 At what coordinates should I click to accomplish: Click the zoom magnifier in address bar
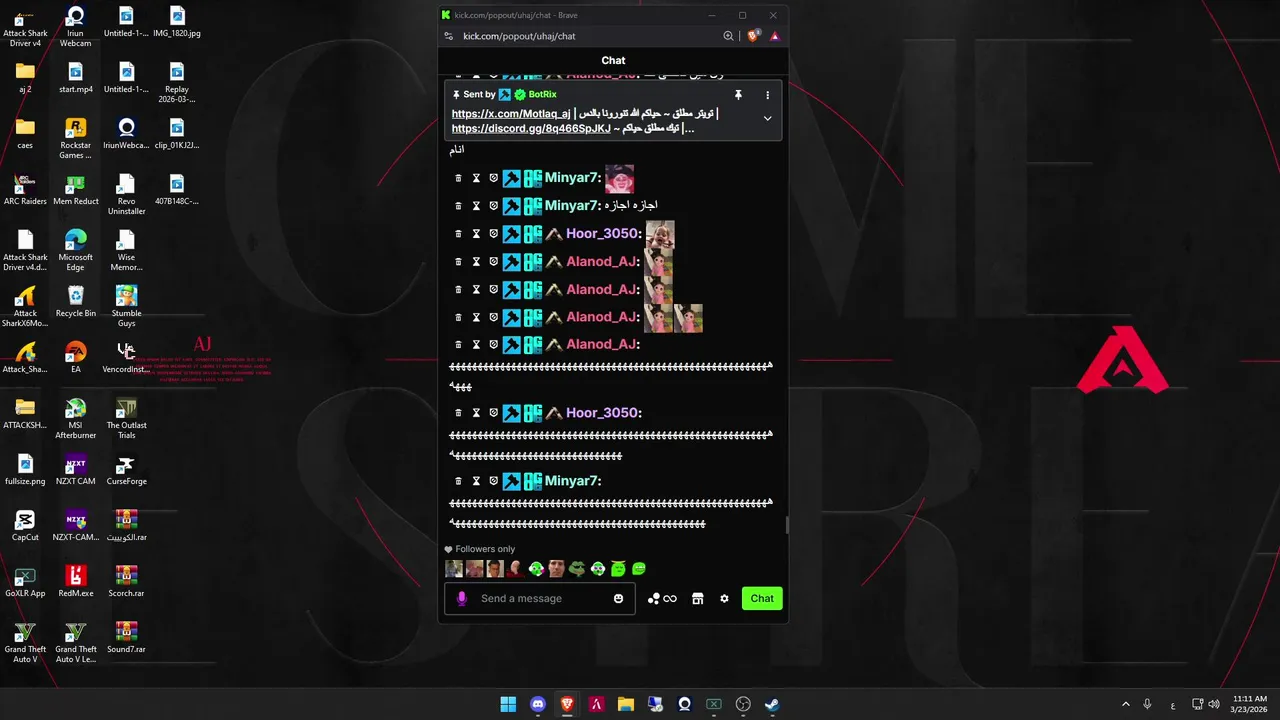[x=728, y=36]
